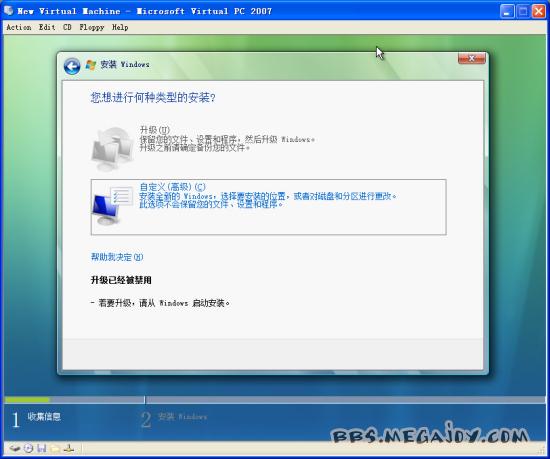Screen dimensions: 550x459
Task: Open the Edit menu
Action: [47, 27]
